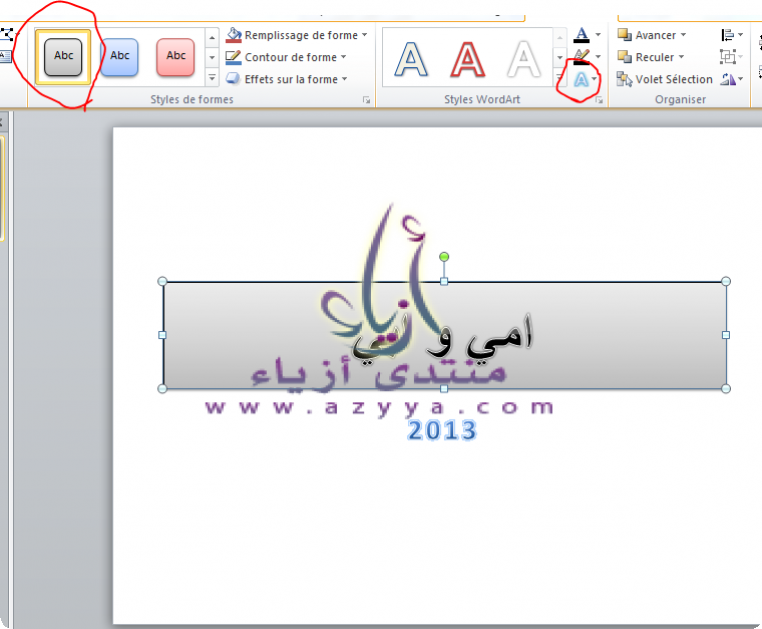Apply the red Abc shape style
Image resolution: width=762 pixels, height=629 pixels.
(176, 57)
